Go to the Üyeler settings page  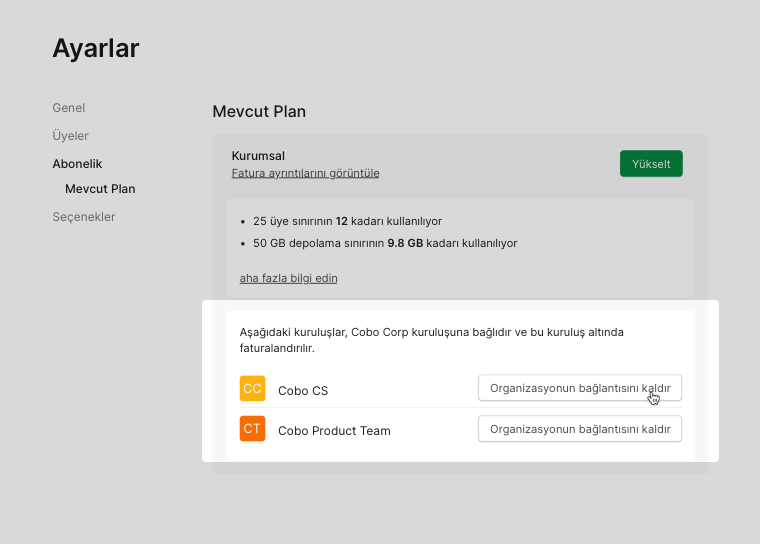pos(70,135)
